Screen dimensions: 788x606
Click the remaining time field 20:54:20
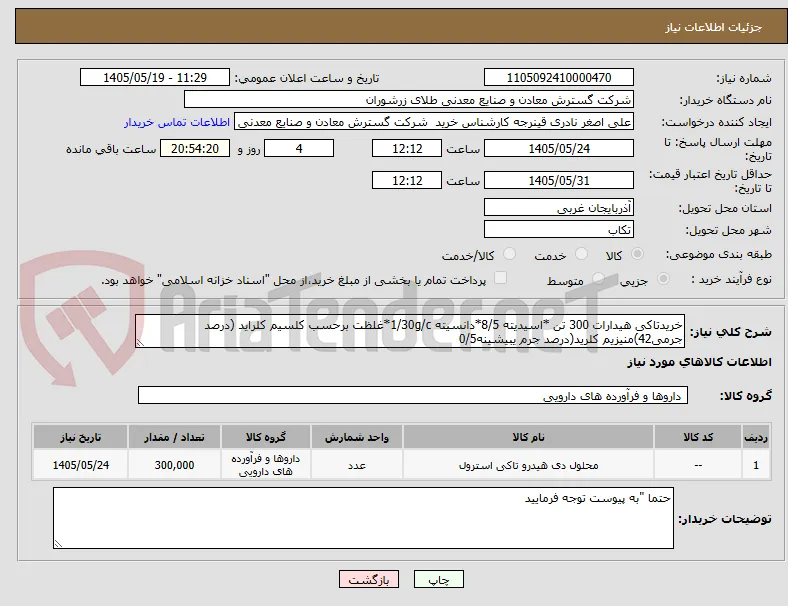tap(195, 148)
